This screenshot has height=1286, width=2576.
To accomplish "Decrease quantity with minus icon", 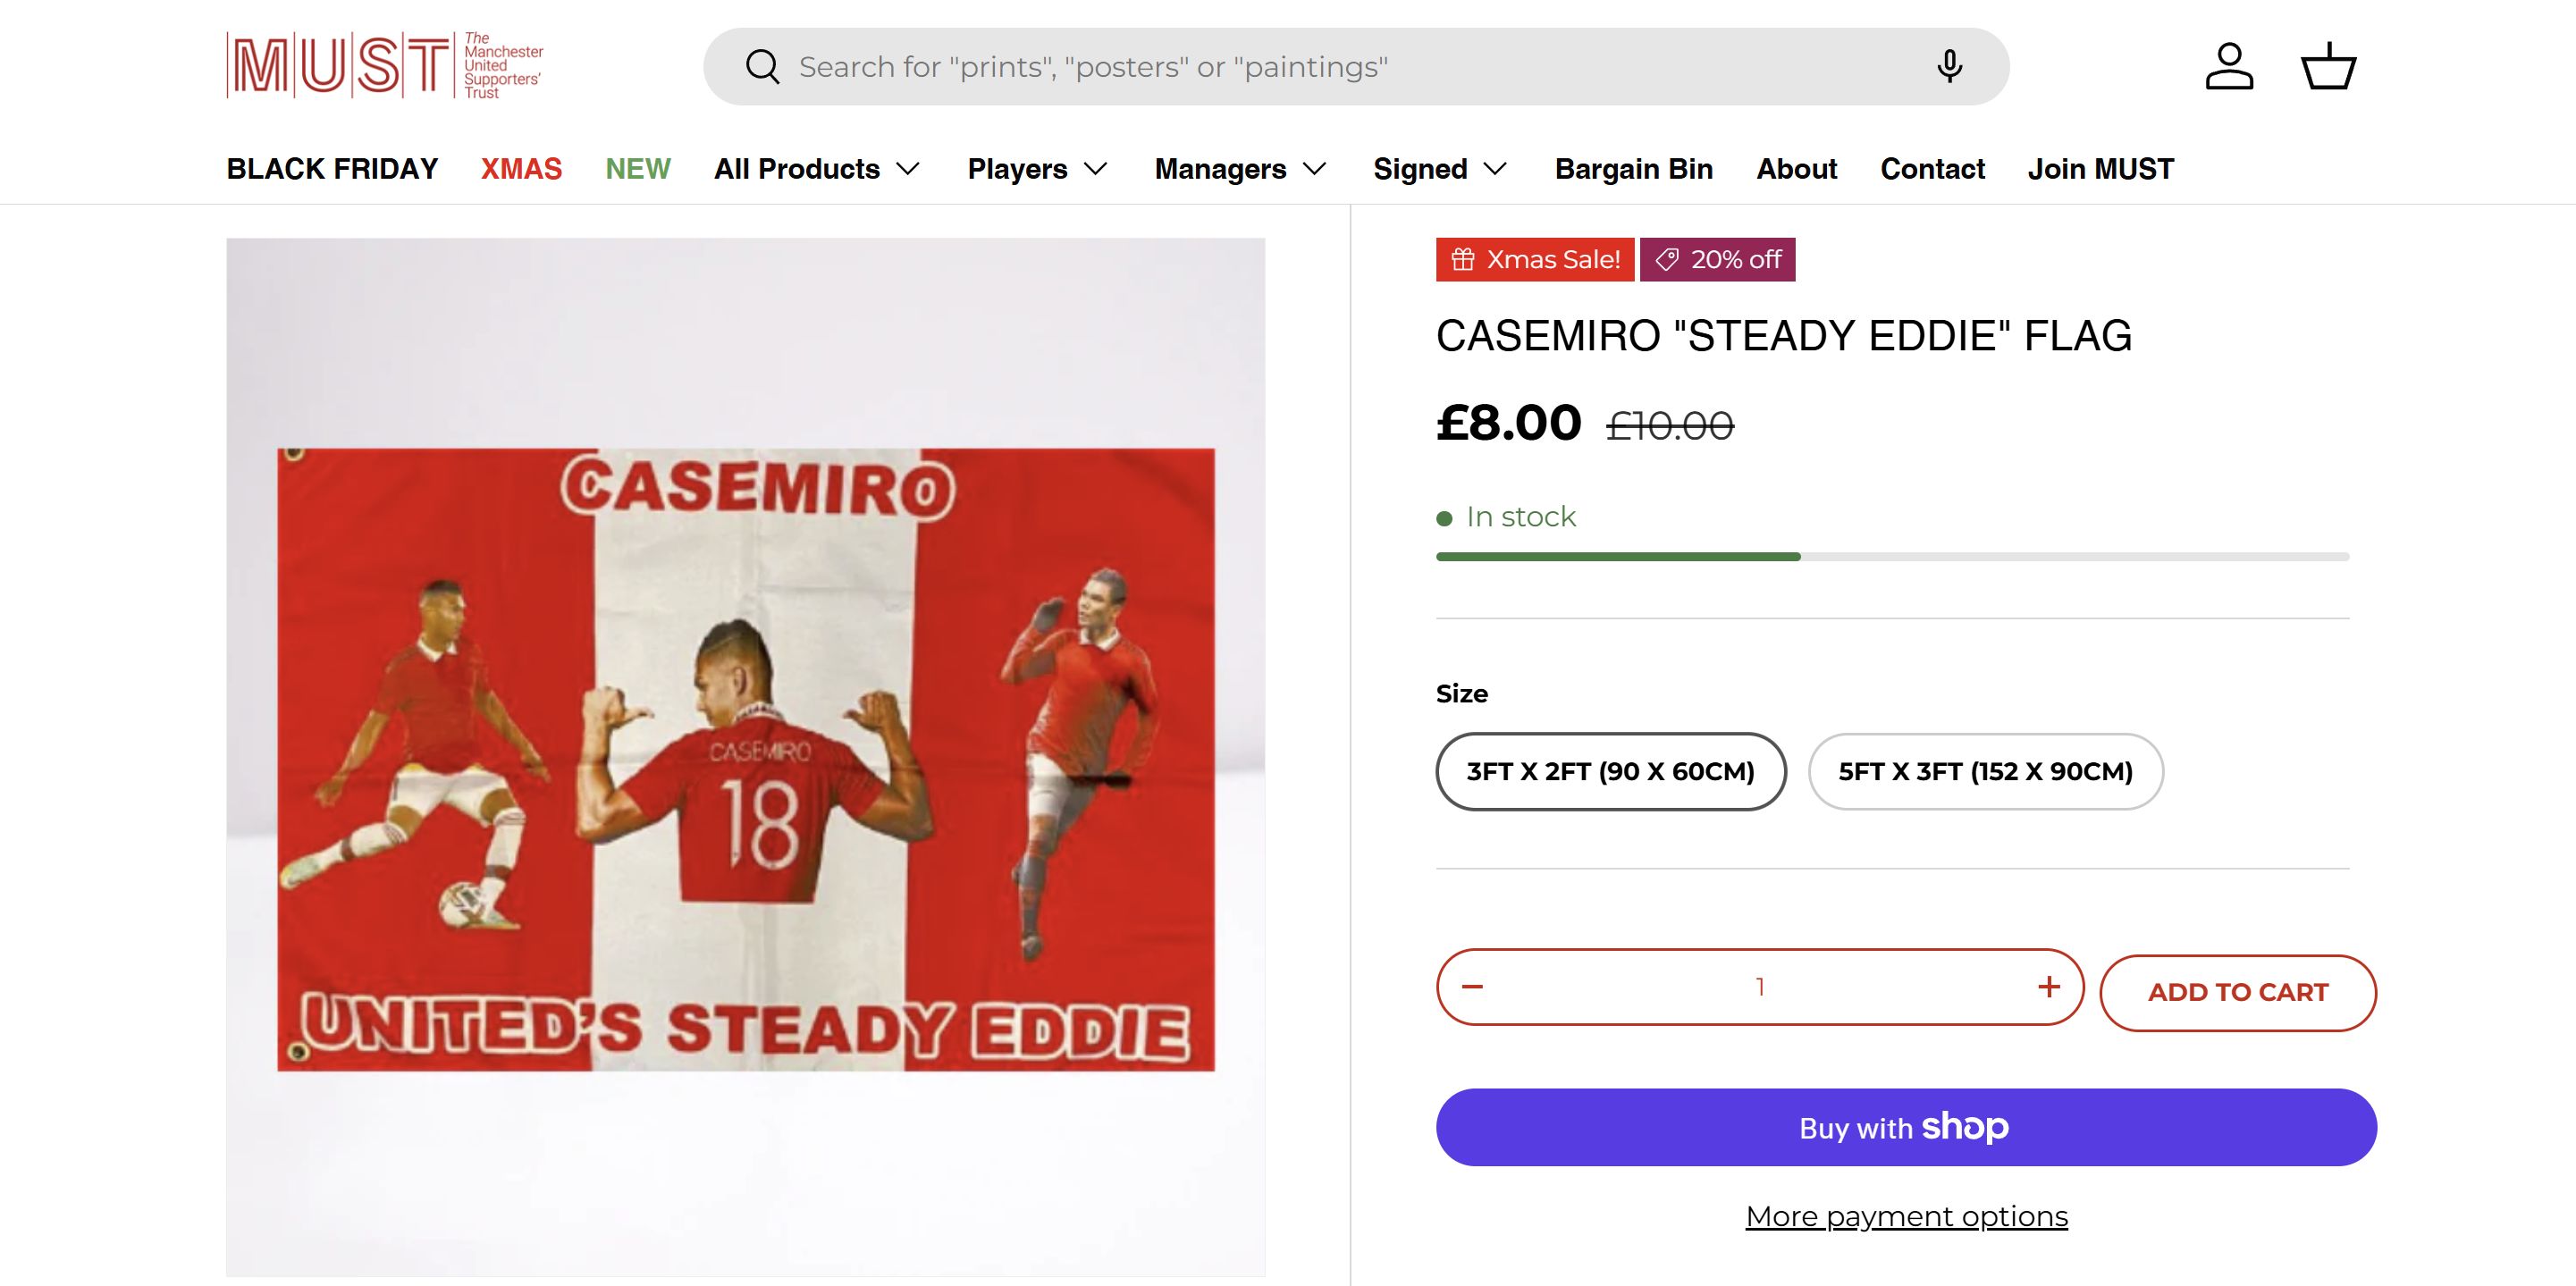I will point(1472,987).
